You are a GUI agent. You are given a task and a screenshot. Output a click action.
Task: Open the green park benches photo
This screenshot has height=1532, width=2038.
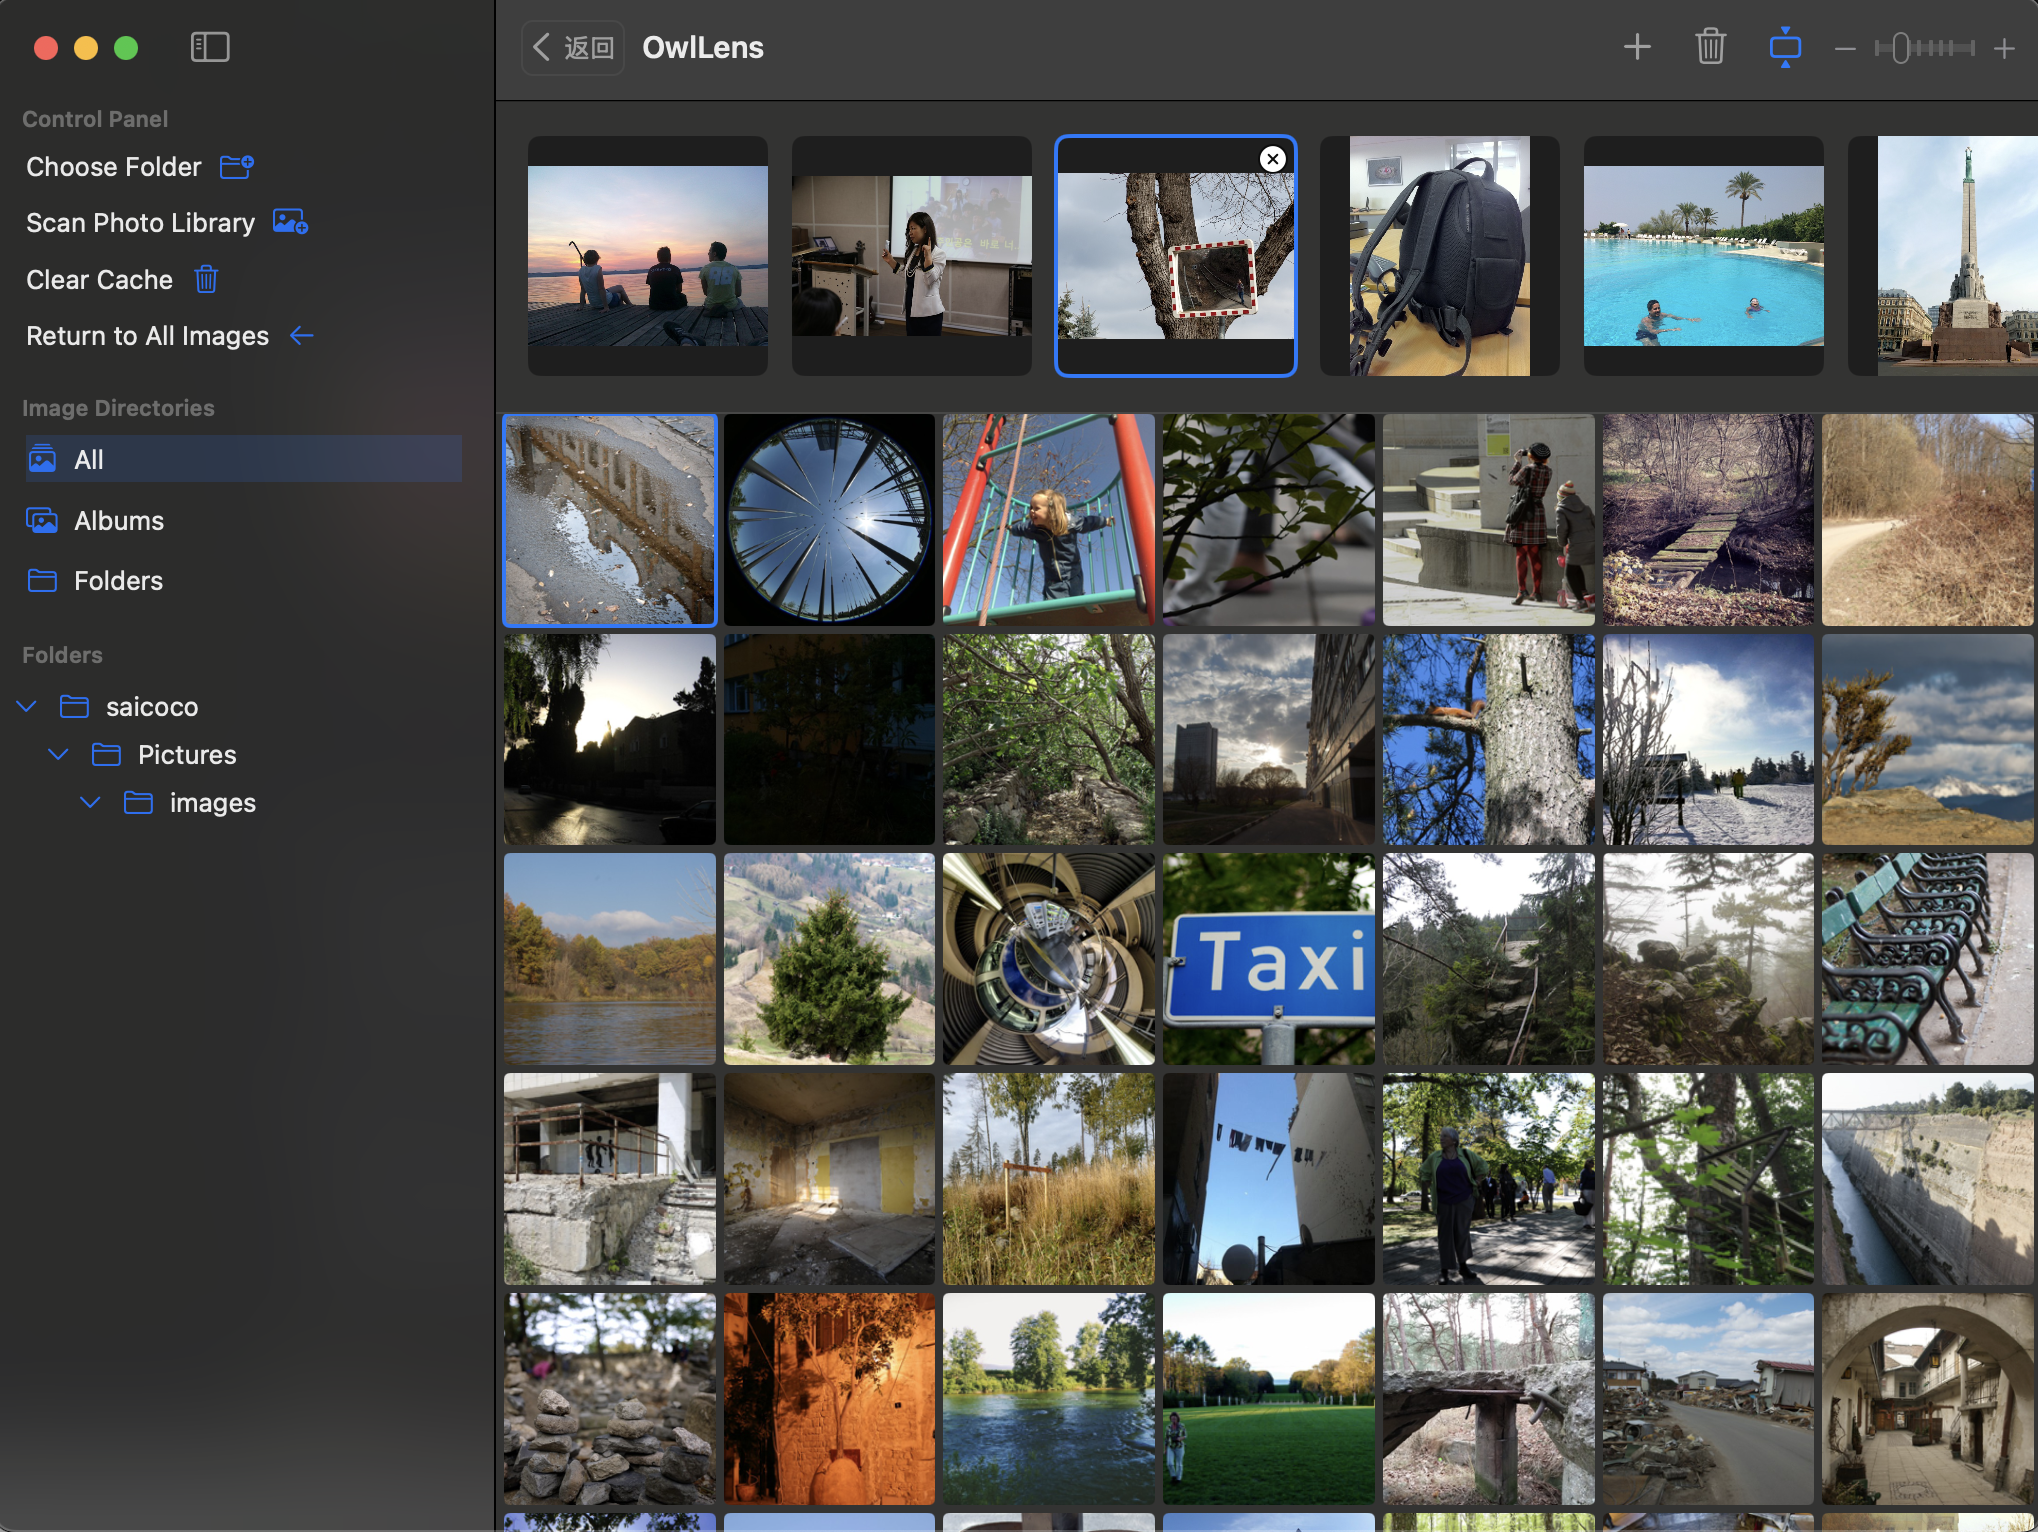(x=1928, y=959)
